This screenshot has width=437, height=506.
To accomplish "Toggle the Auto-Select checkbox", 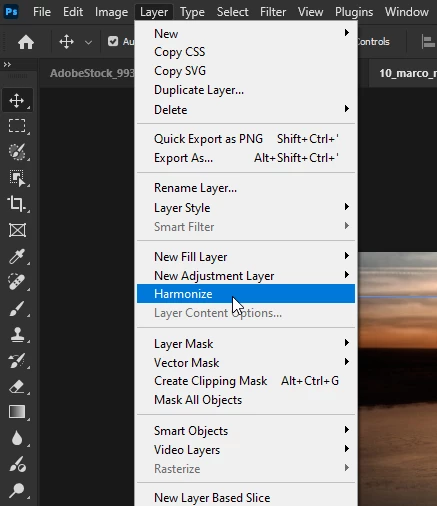I will pyautogui.click(x=113, y=42).
